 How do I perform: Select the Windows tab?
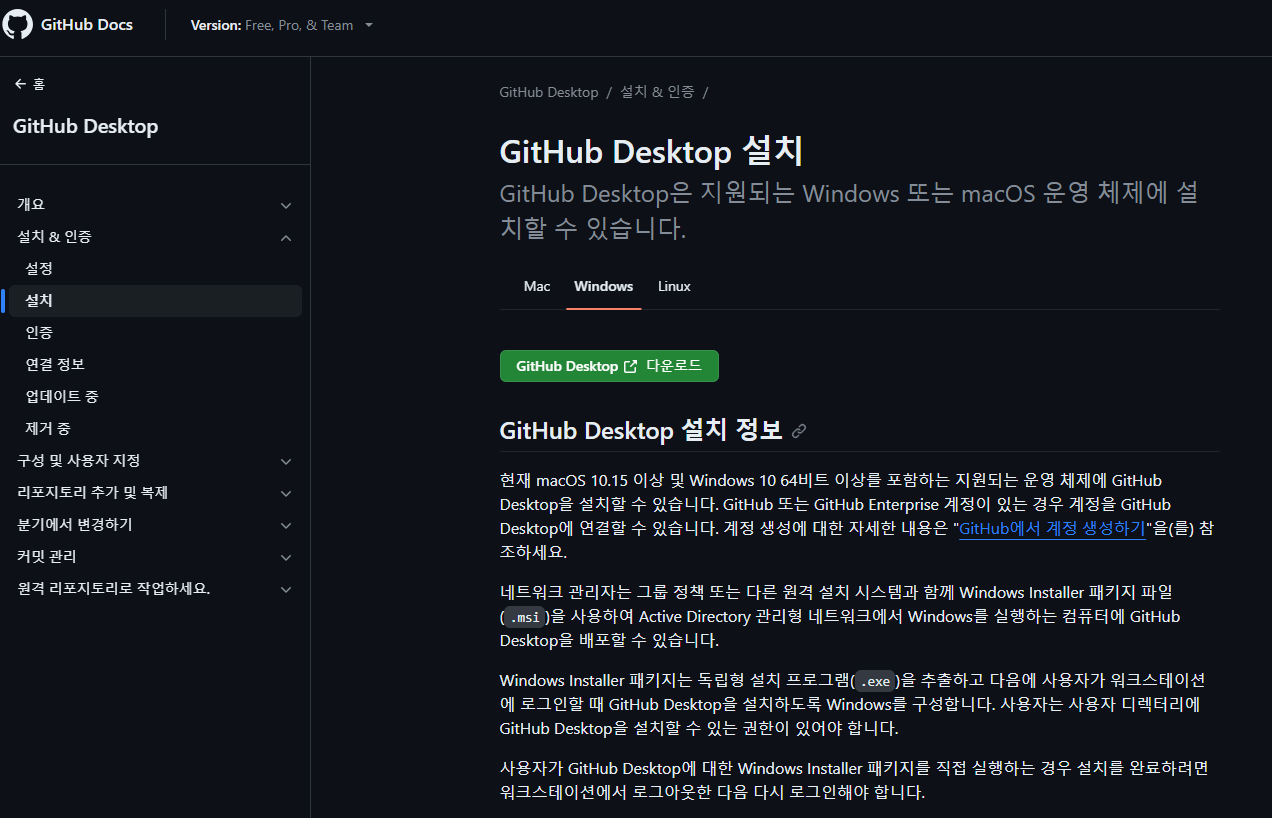coord(604,286)
